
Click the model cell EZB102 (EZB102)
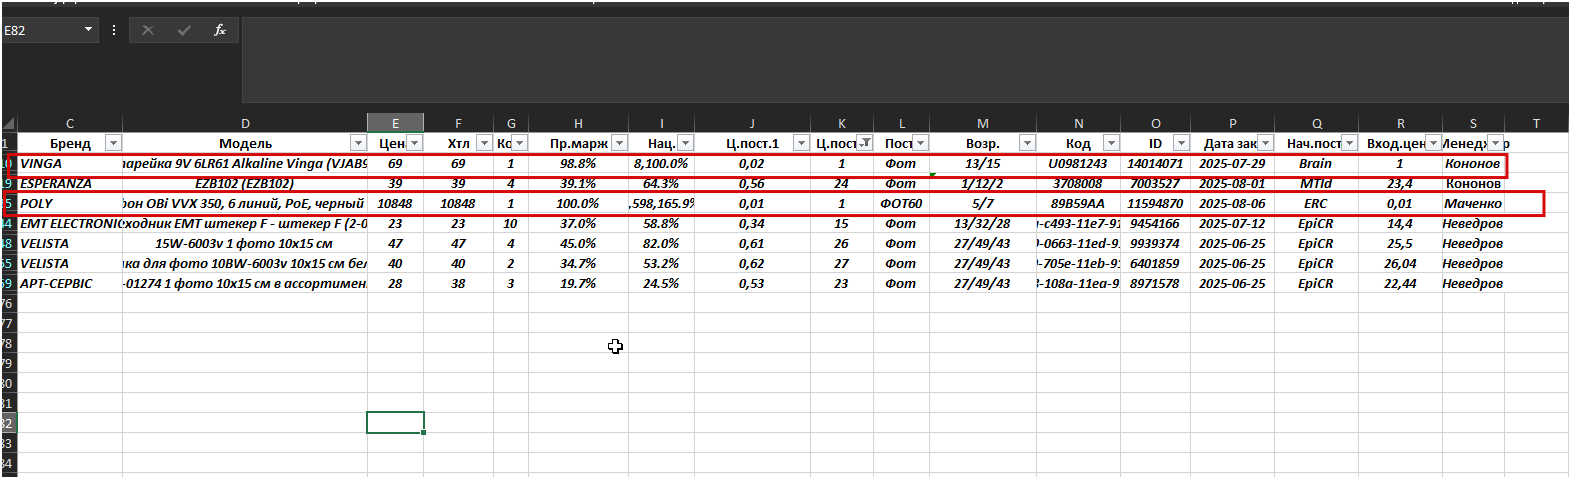(x=245, y=183)
